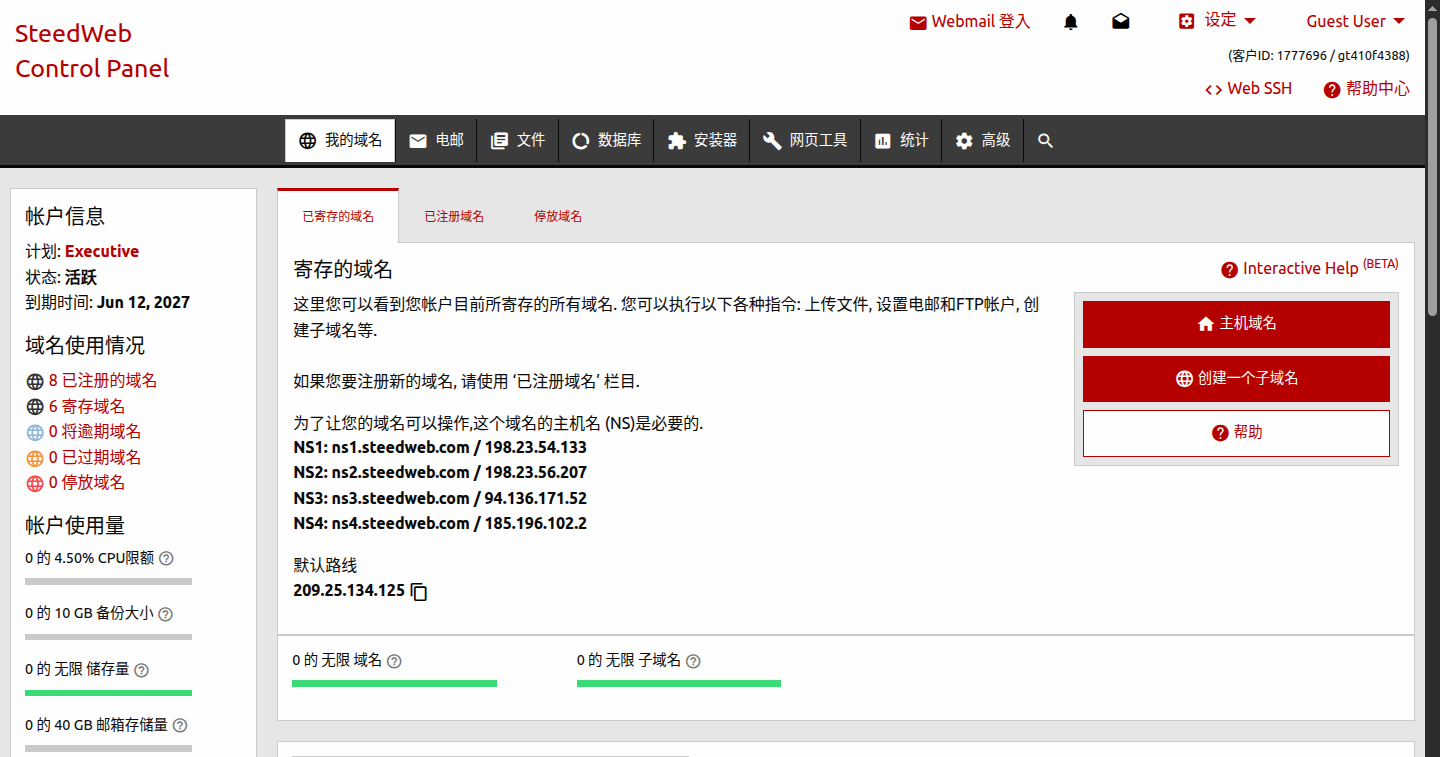Click the 备份大小 usage bar
Image resolution: width=1440 pixels, height=757 pixels.
click(x=108, y=637)
